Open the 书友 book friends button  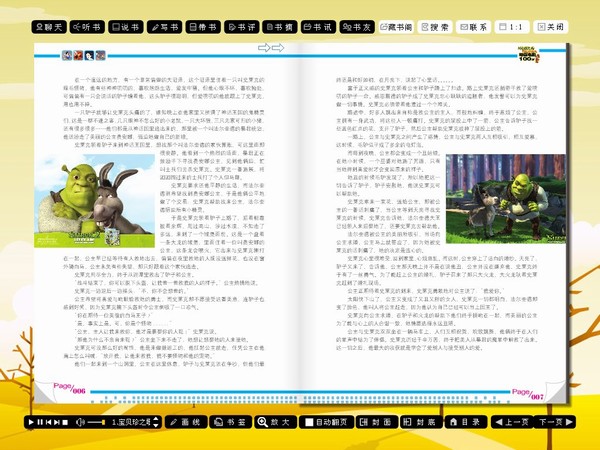pos(357,27)
